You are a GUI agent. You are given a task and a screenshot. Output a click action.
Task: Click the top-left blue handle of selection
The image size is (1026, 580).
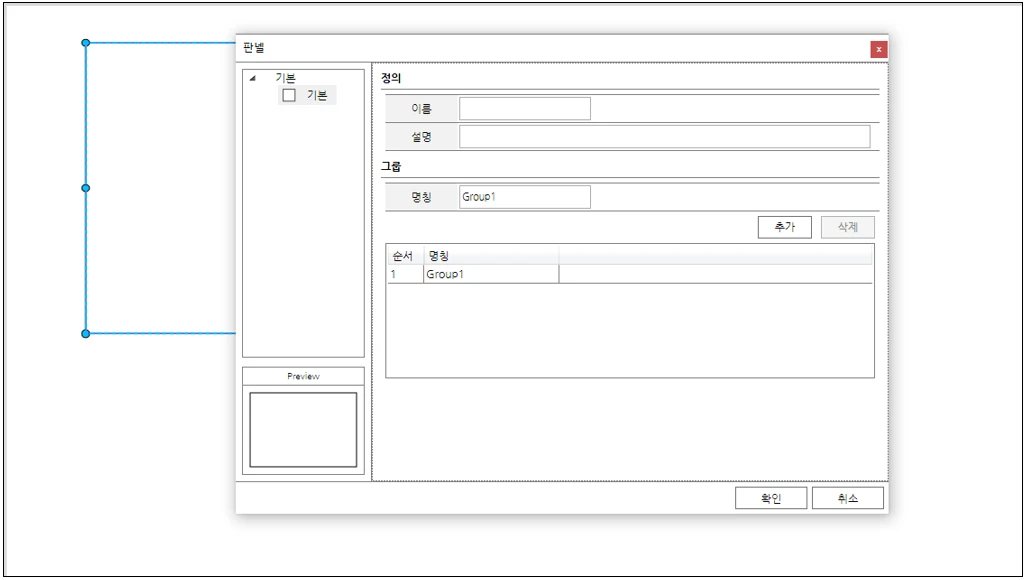pyautogui.click(x=86, y=43)
